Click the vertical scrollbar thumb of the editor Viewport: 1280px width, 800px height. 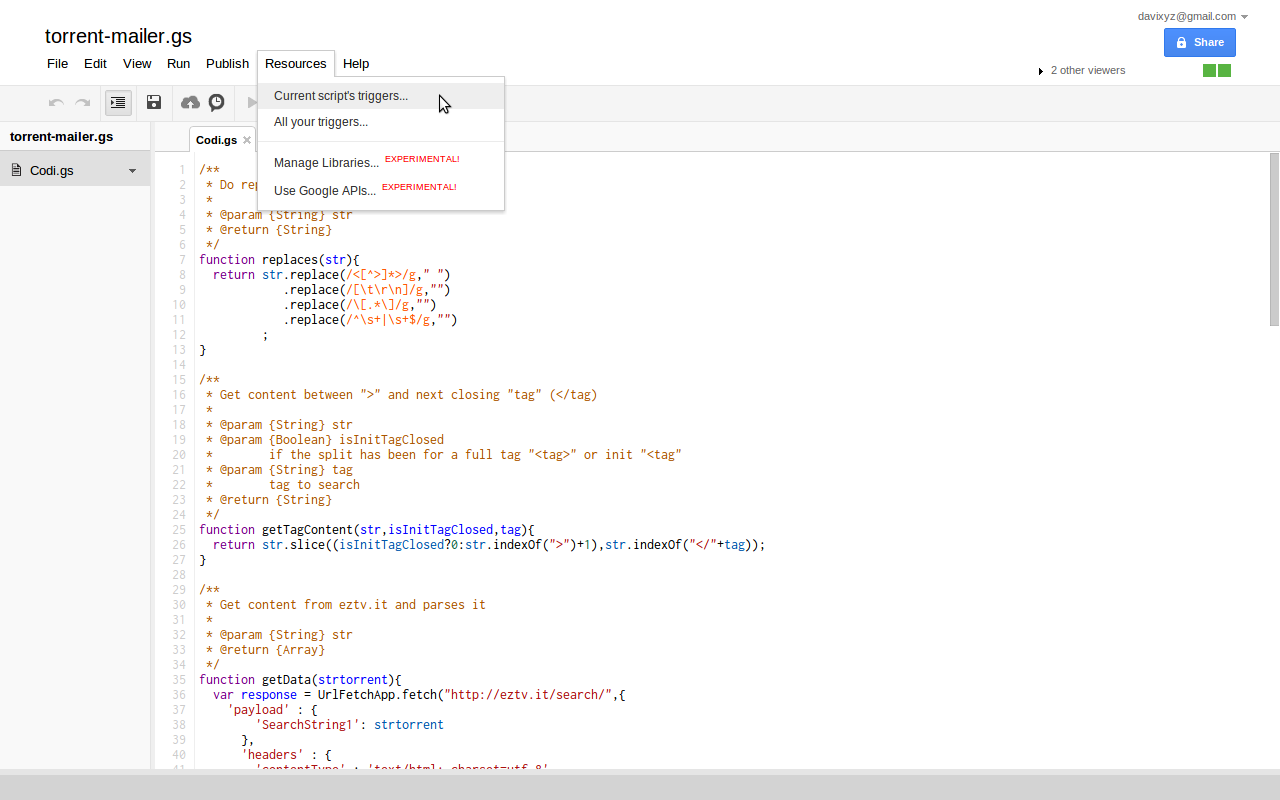click(x=1274, y=239)
